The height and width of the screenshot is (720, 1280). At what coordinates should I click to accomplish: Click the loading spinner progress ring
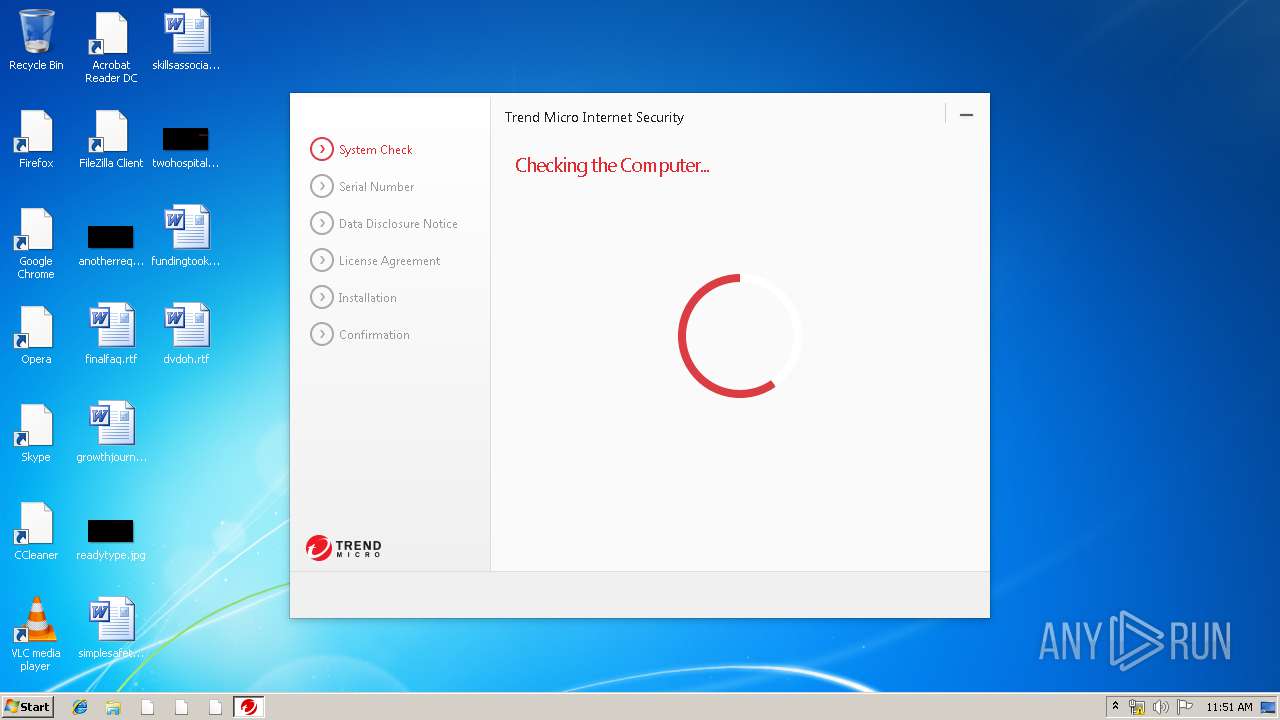(x=740, y=336)
